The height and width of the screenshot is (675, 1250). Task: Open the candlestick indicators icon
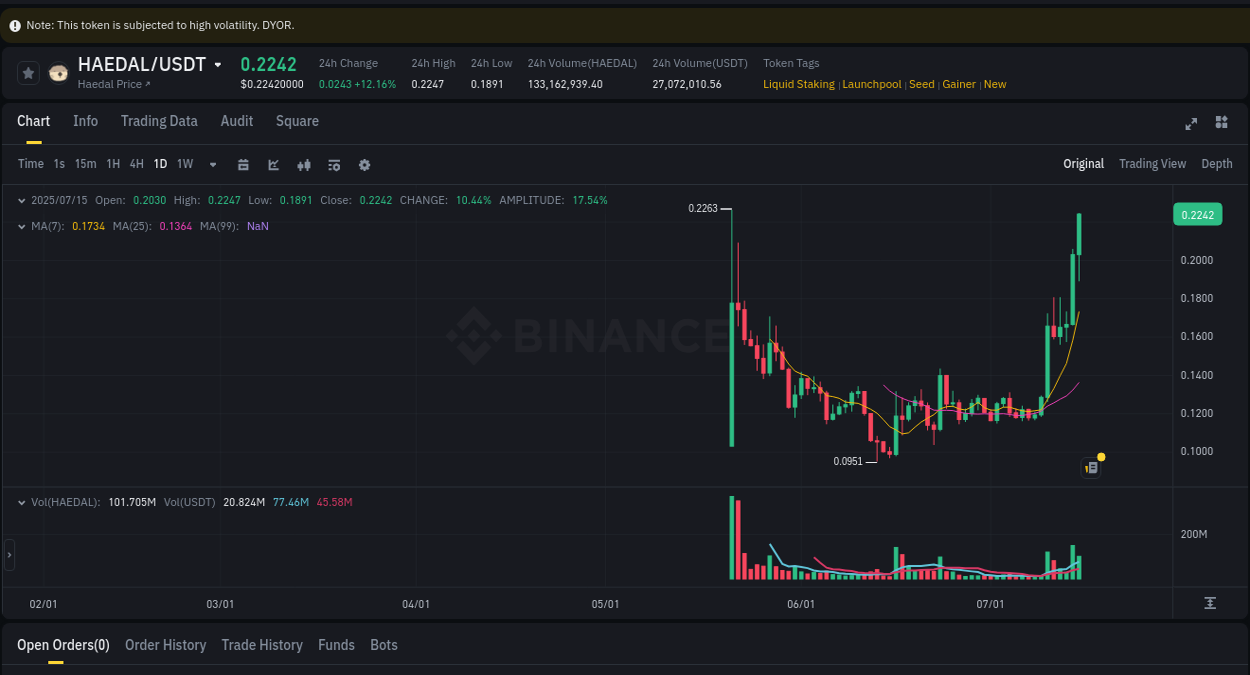(x=304, y=164)
